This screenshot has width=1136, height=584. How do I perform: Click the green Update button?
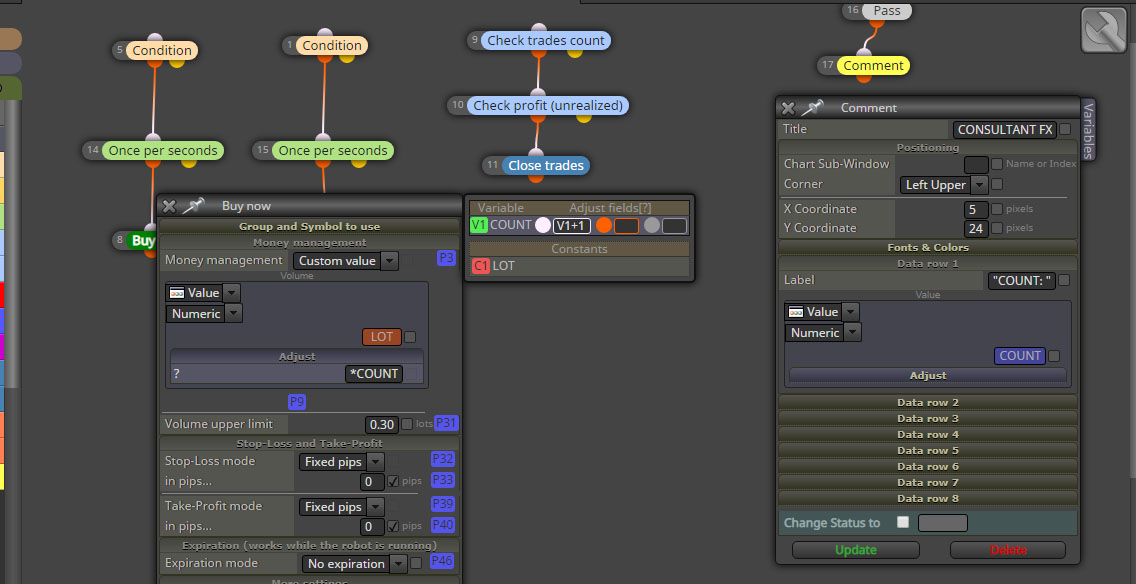856,550
